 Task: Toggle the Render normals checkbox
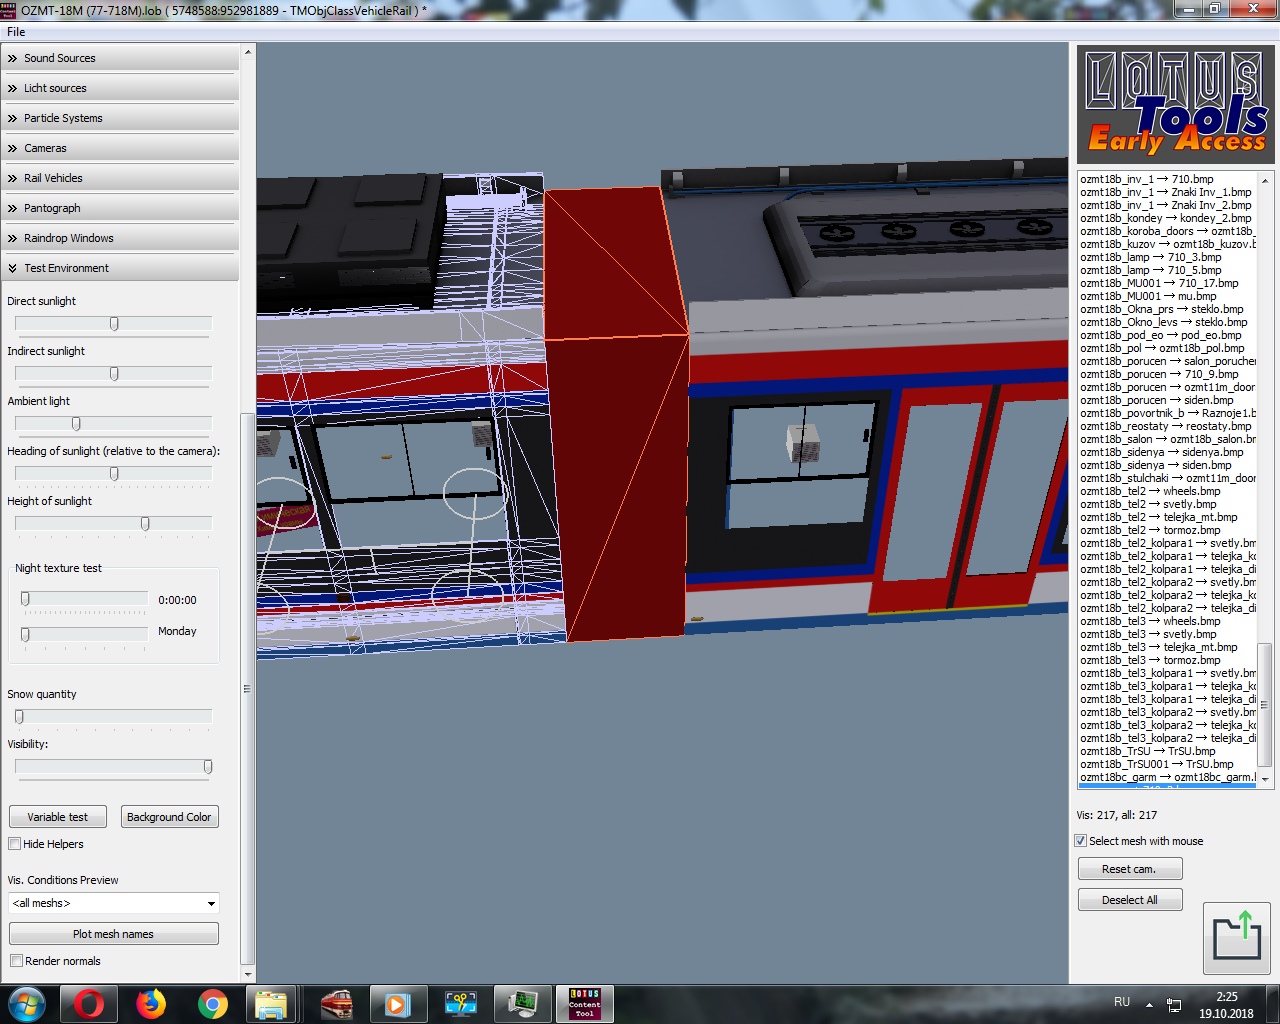tap(16, 961)
